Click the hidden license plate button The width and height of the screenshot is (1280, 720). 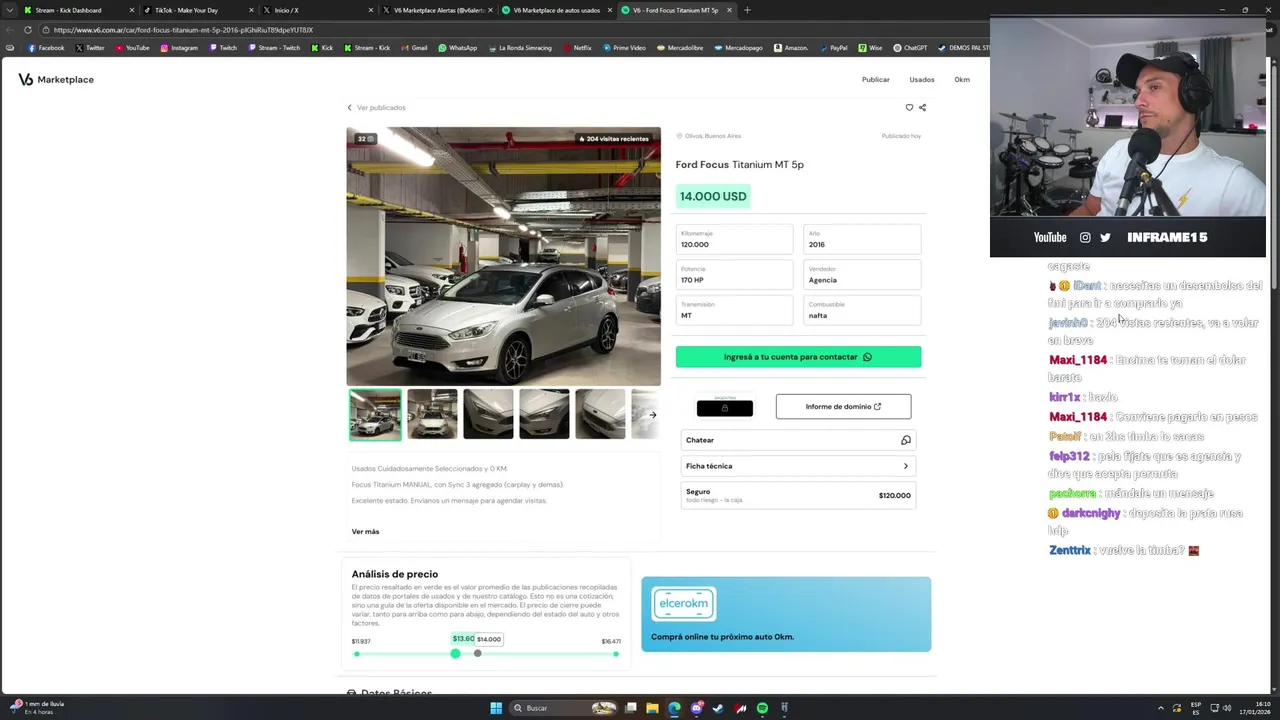click(725, 407)
